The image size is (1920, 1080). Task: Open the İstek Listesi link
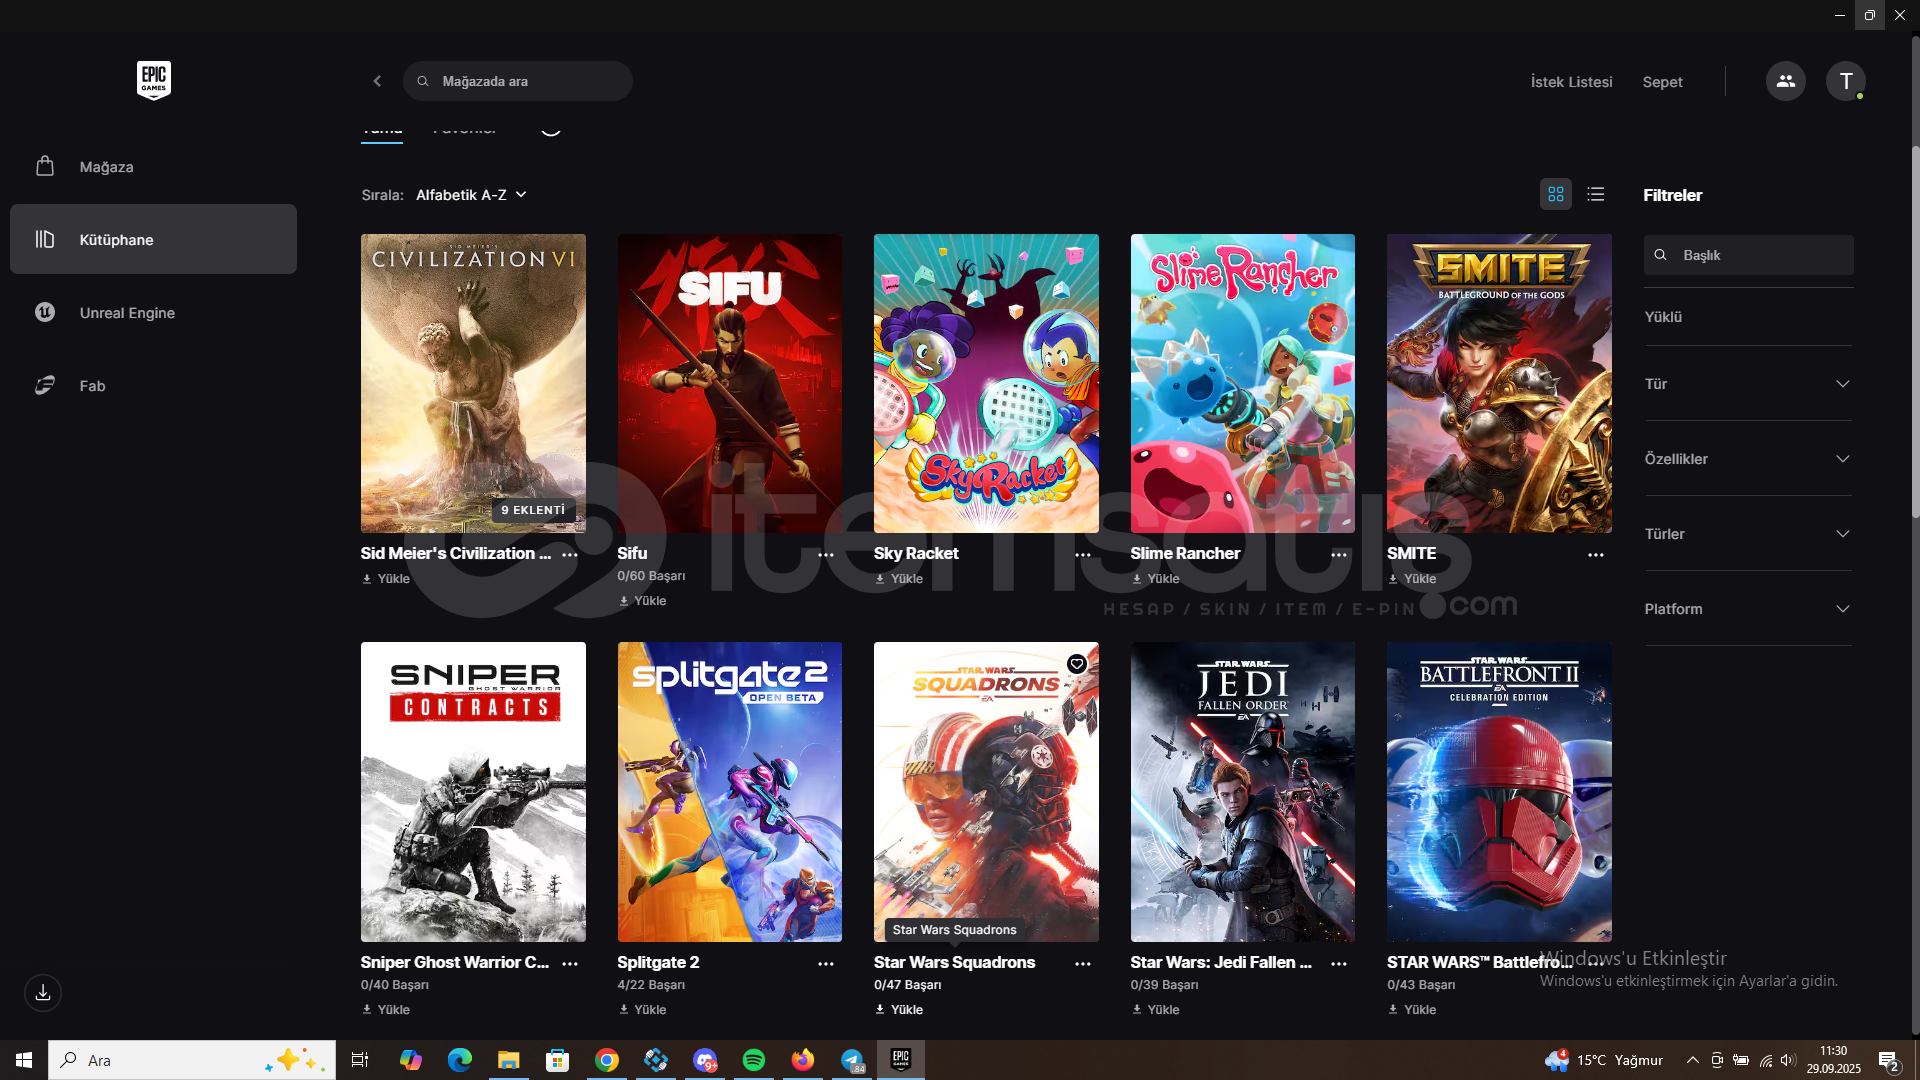point(1571,82)
